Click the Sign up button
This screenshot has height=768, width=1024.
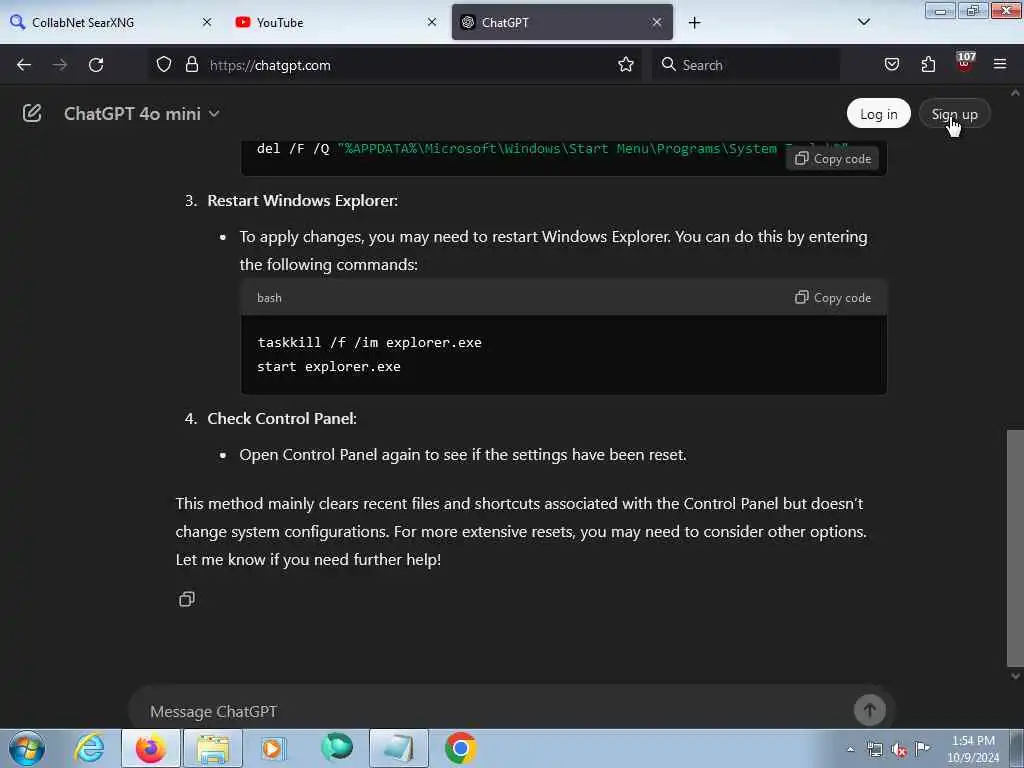click(954, 114)
